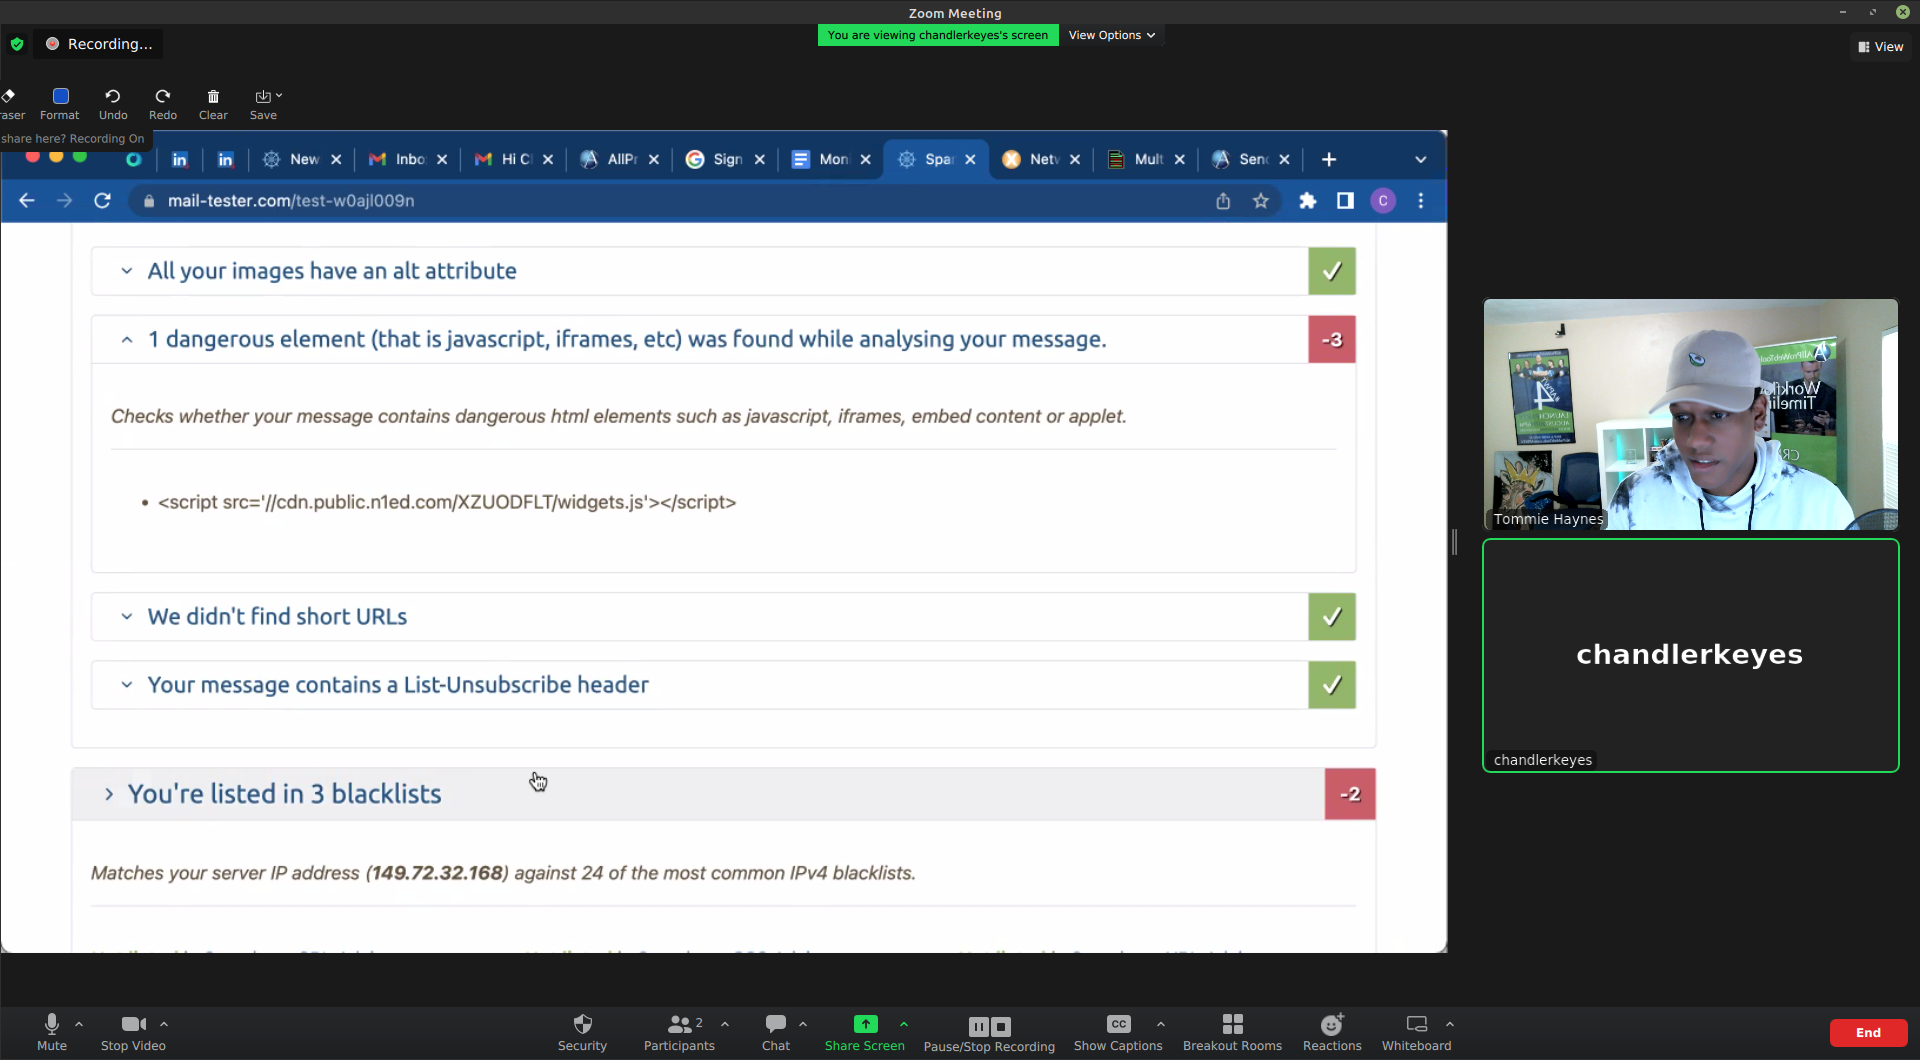Close the Spam tester tab
Screen dimensions: 1920x1060
coord(970,160)
